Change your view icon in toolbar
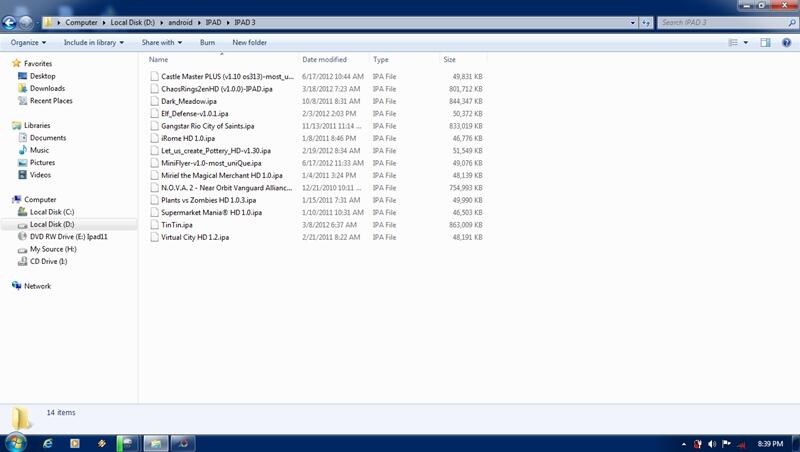 [x=733, y=42]
